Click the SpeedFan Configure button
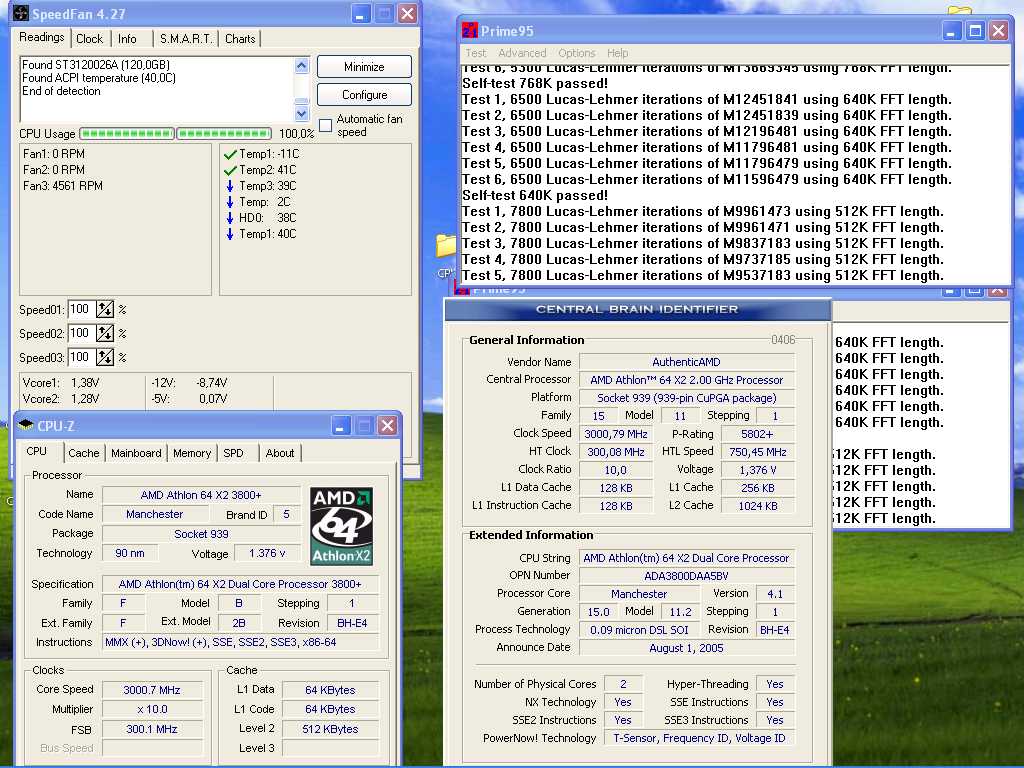The height and width of the screenshot is (768, 1024). point(364,95)
